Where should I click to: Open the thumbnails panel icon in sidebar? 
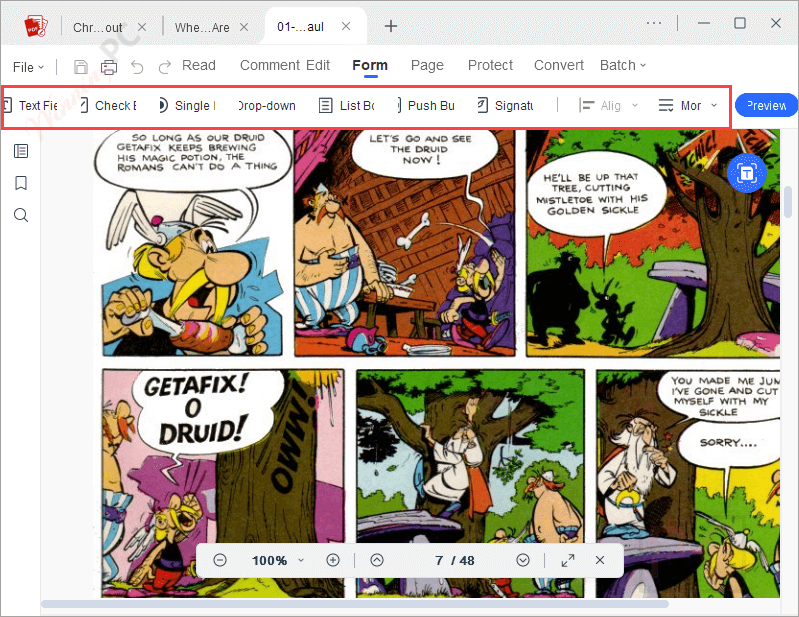point(21,151)
